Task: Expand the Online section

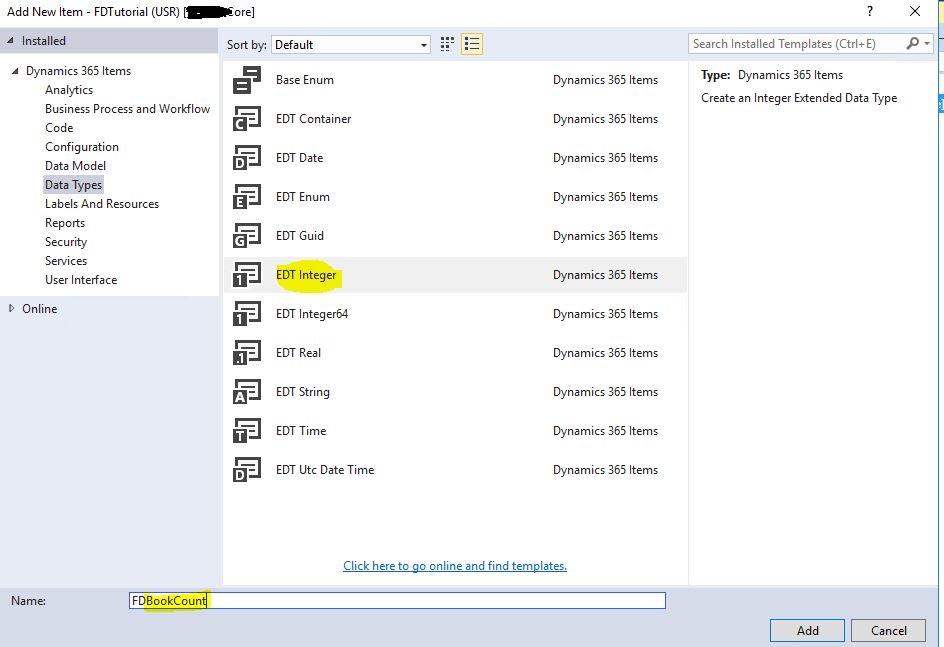Action: click(11, 308)
